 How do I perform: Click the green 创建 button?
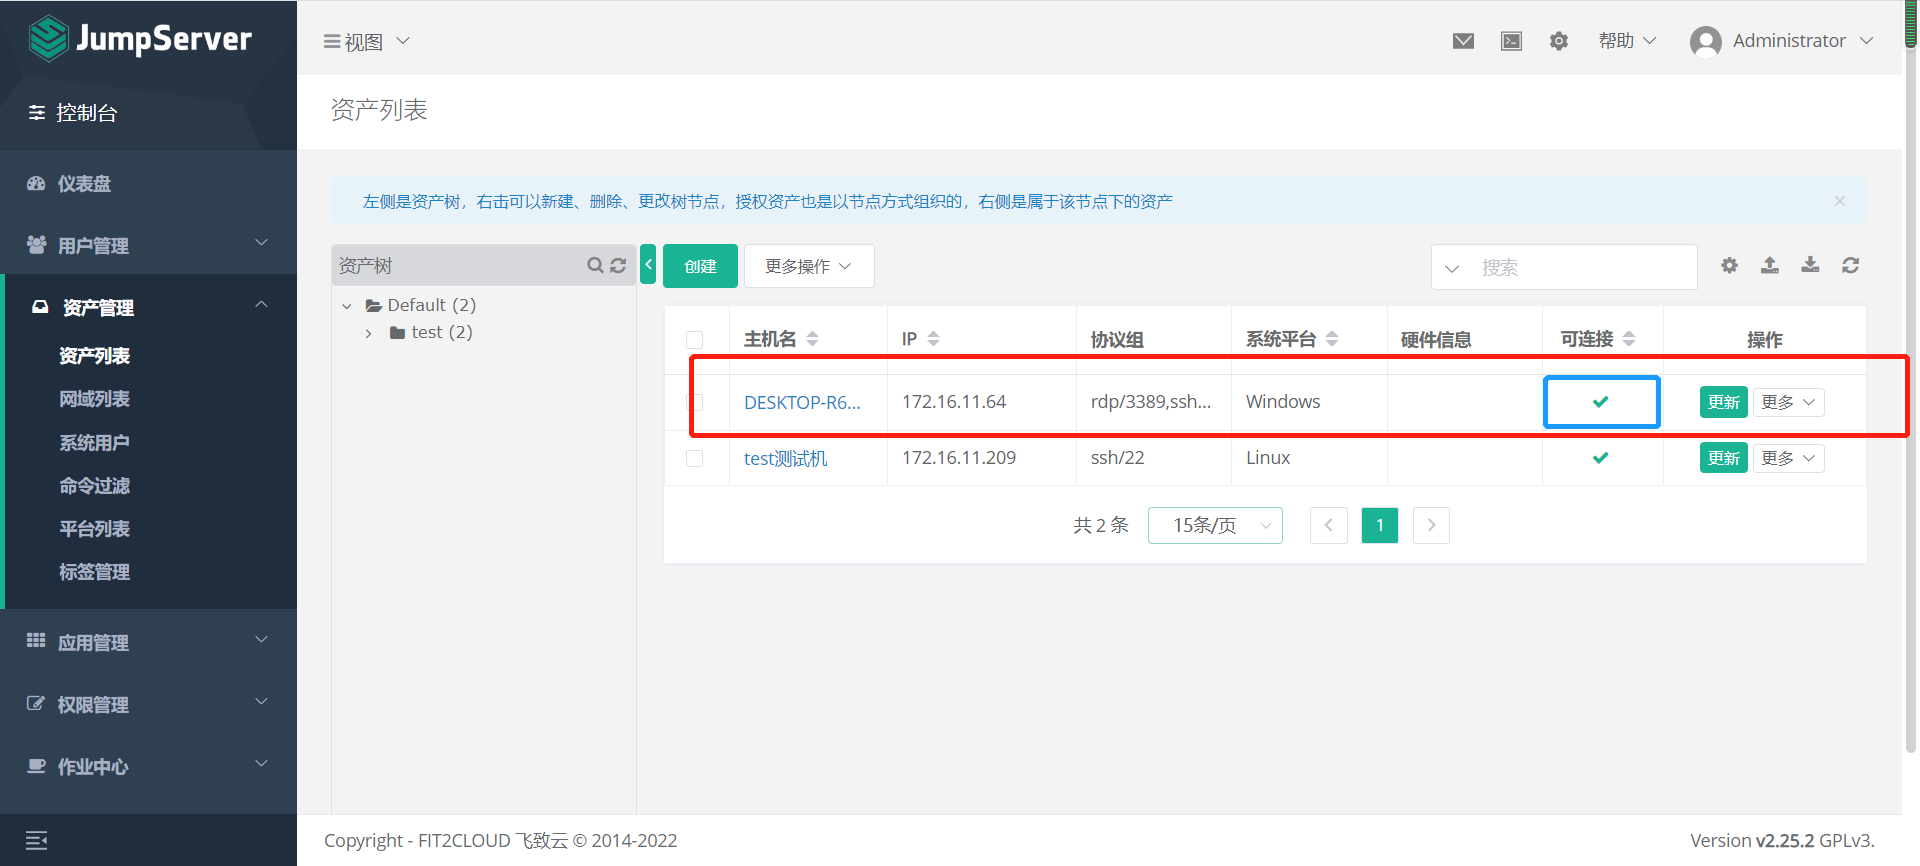tap(700, 266)
